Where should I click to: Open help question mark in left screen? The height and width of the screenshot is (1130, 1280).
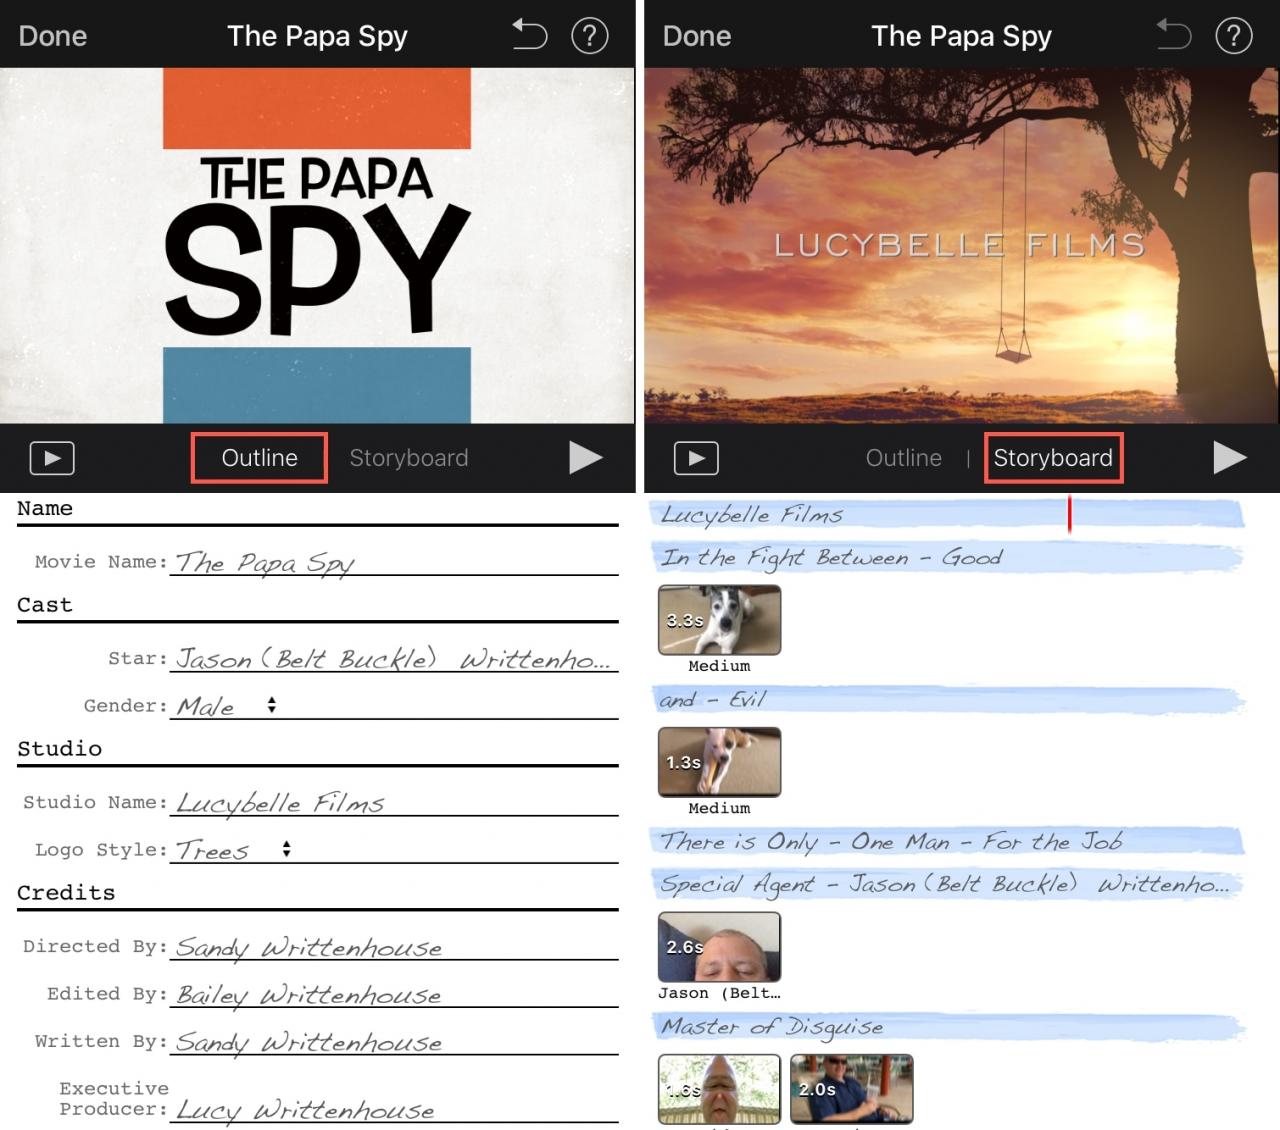pos(590,36)
